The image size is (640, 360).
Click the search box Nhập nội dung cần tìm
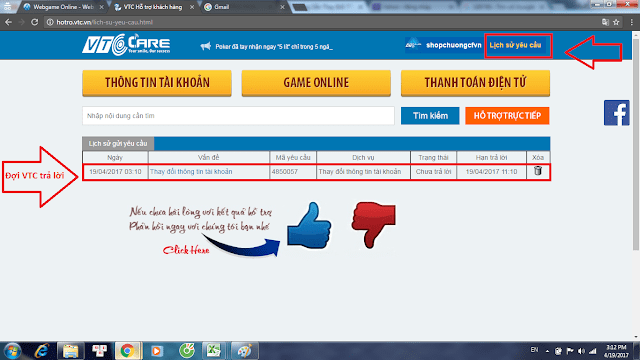(238, 116)
